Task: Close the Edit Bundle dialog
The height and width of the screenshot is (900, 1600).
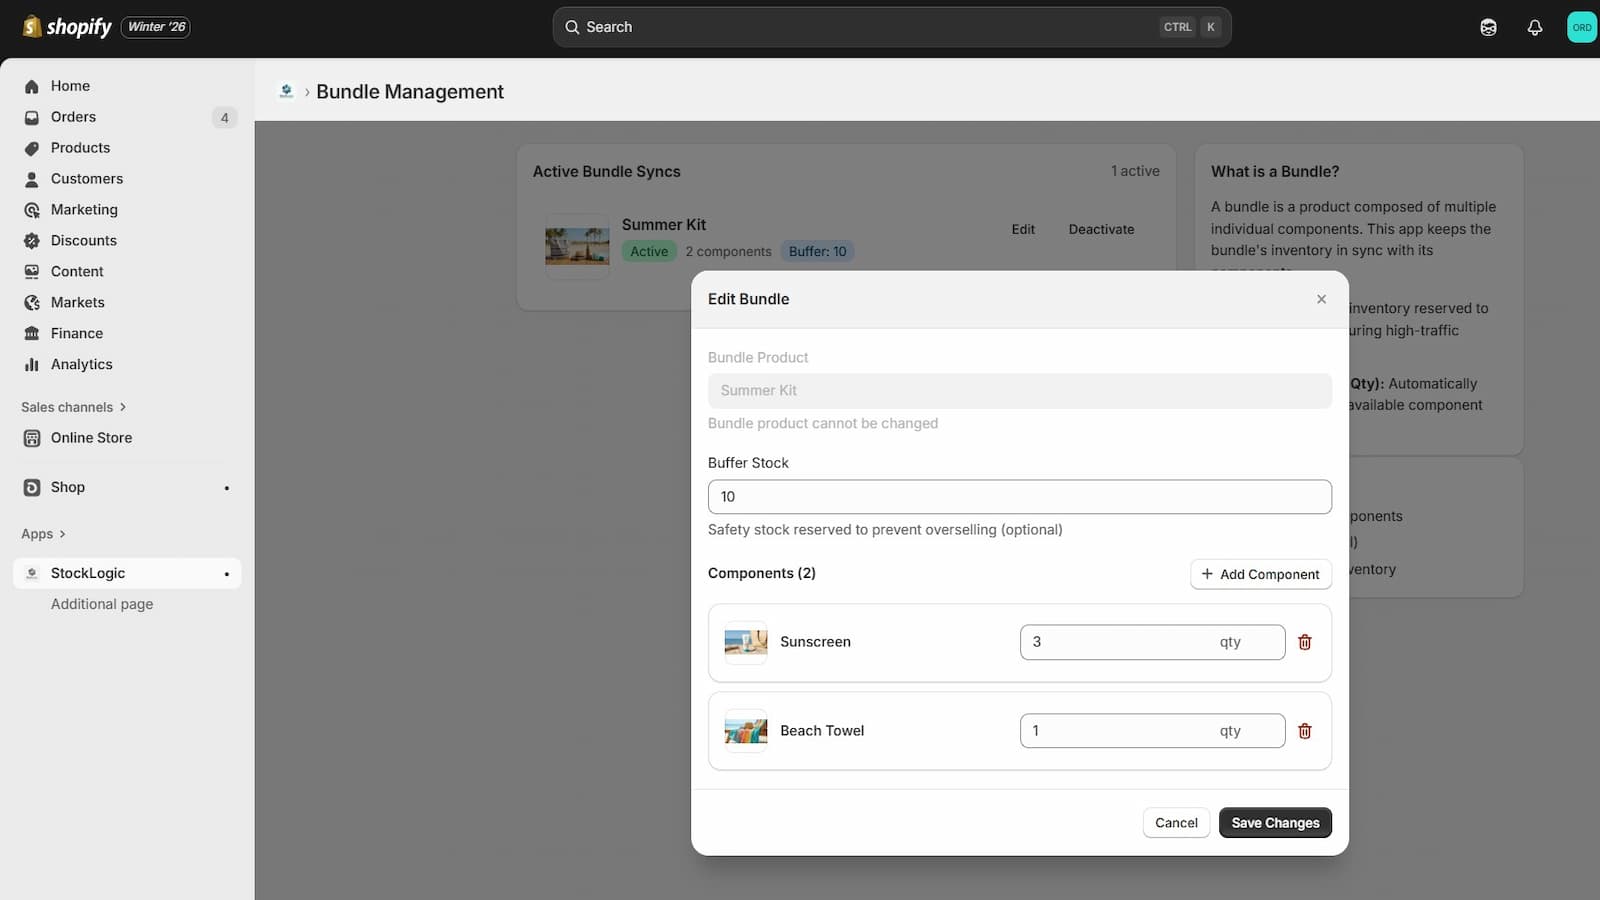Action: [1321, 299]
